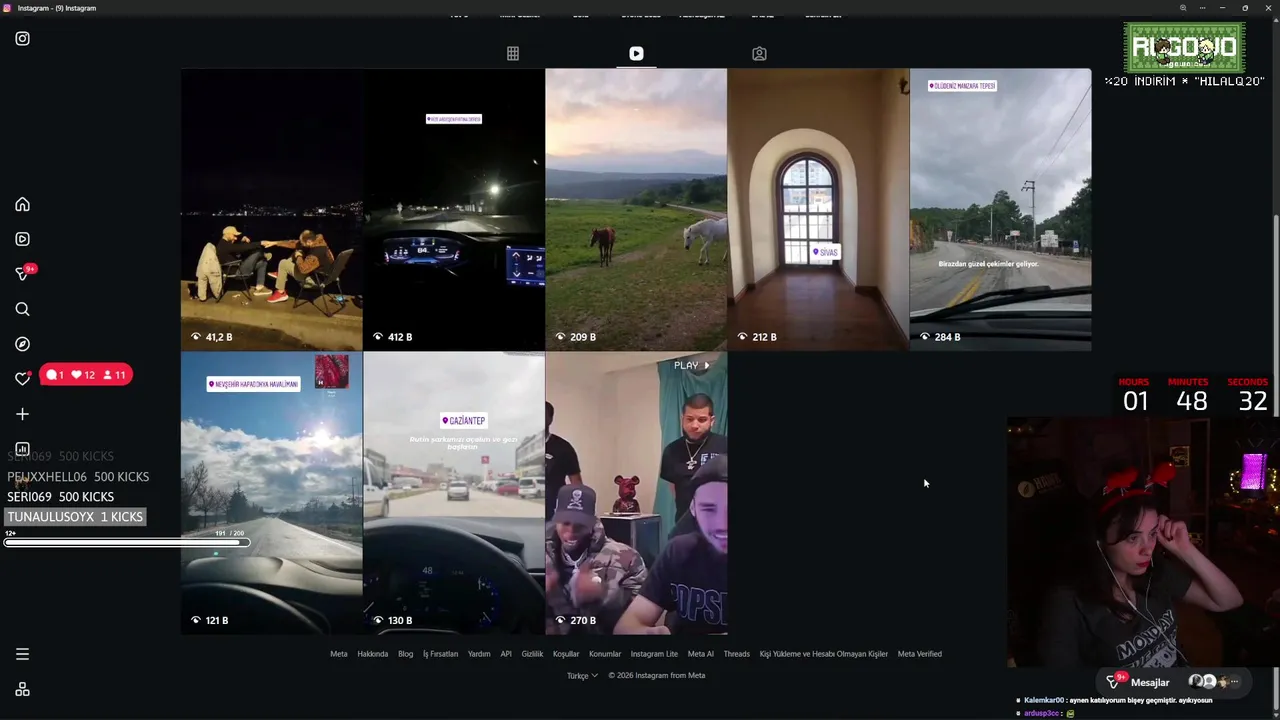
Task: Open the Hakkında footer link
Action: pyautogui.click(x=372, y=654)
